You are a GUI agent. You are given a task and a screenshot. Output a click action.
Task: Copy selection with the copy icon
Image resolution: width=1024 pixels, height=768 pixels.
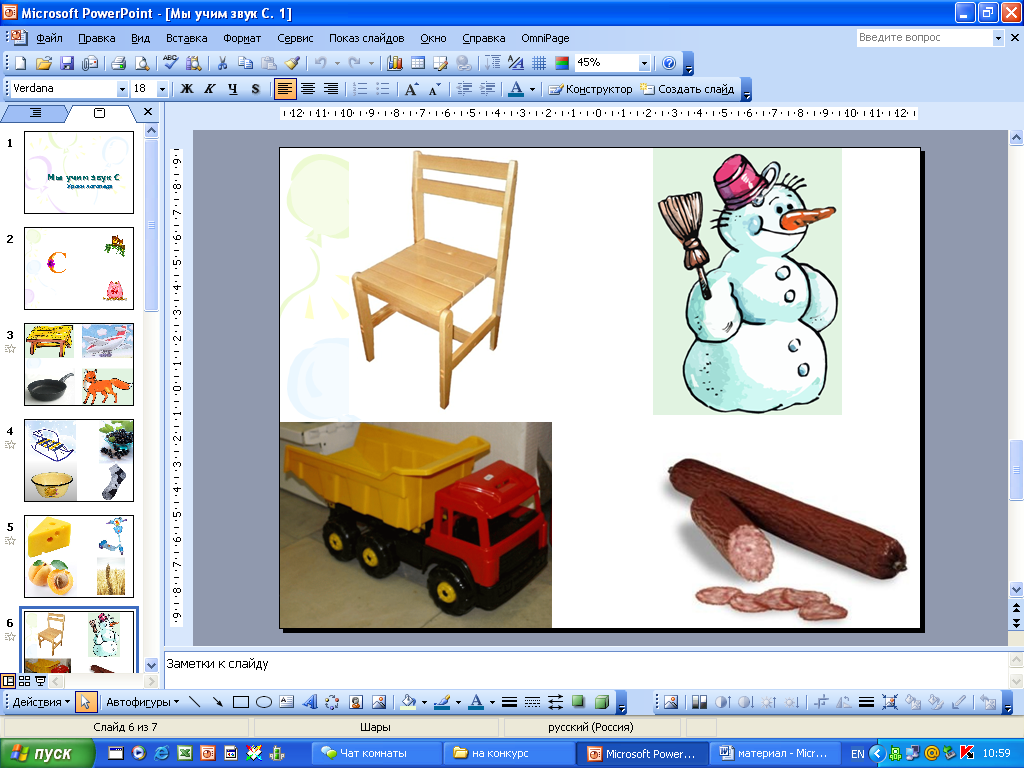[x=245, y=63]
